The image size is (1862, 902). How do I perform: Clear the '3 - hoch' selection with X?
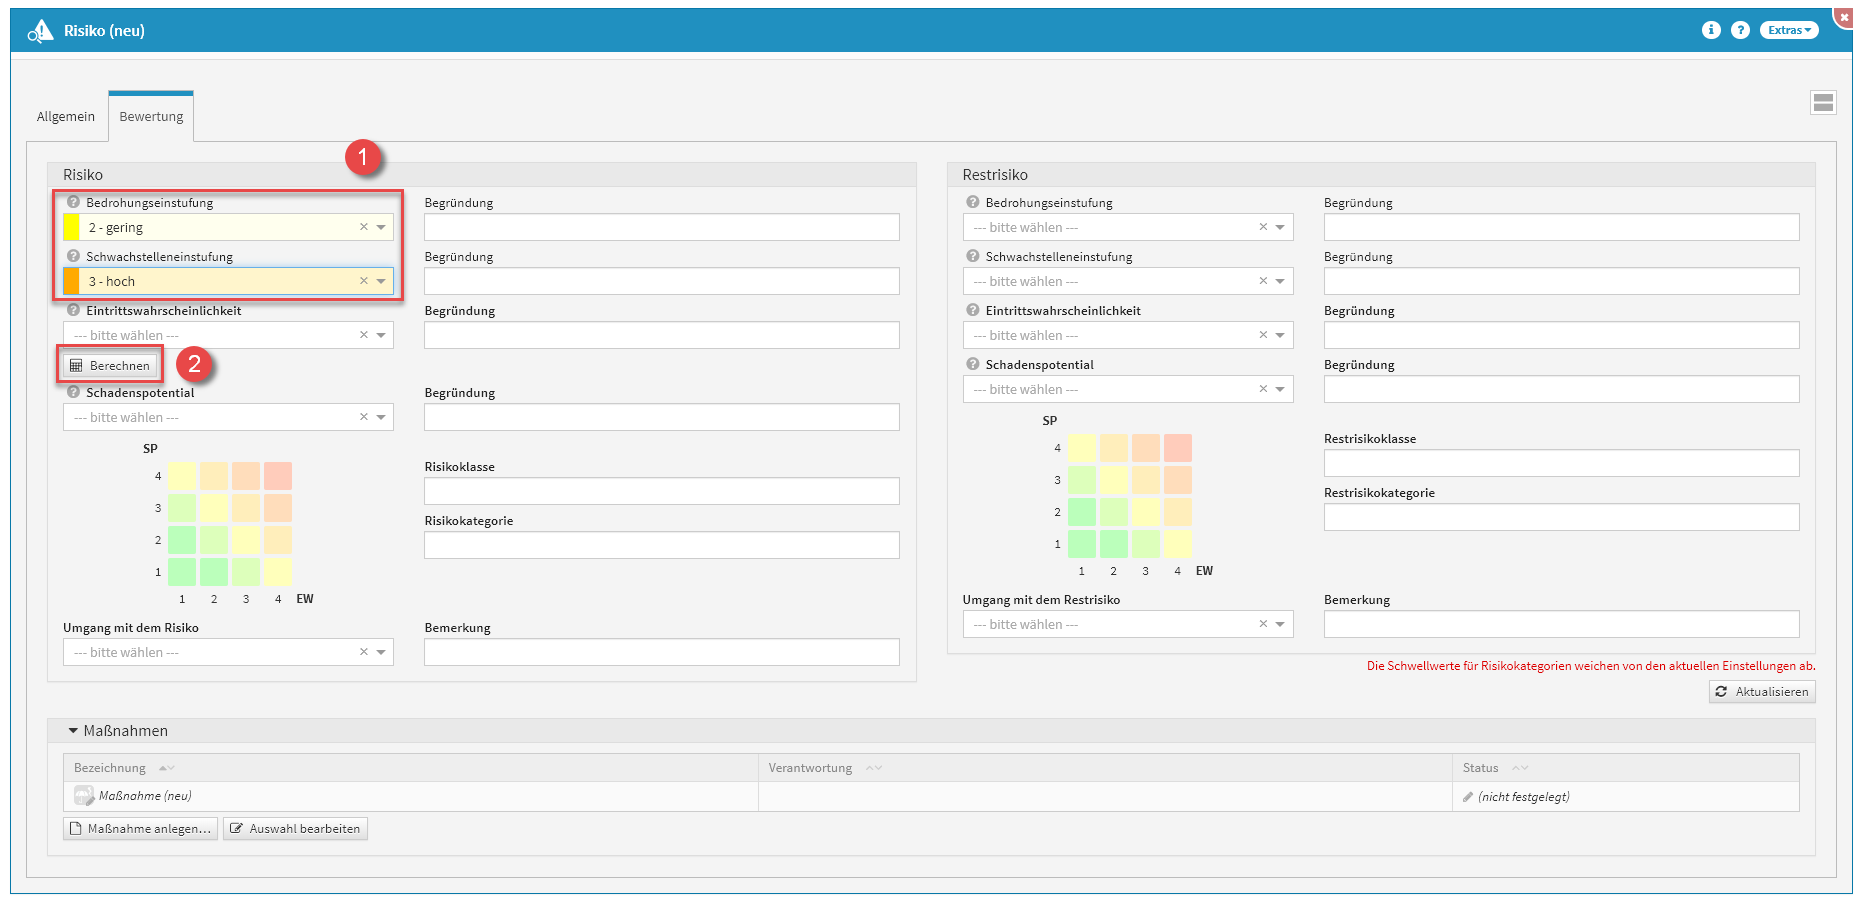364,281
